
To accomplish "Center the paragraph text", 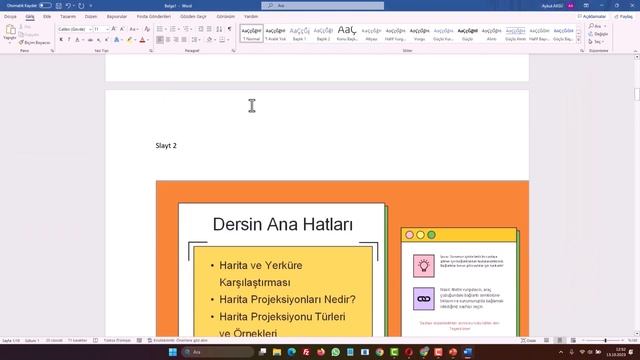I will 168,40.
